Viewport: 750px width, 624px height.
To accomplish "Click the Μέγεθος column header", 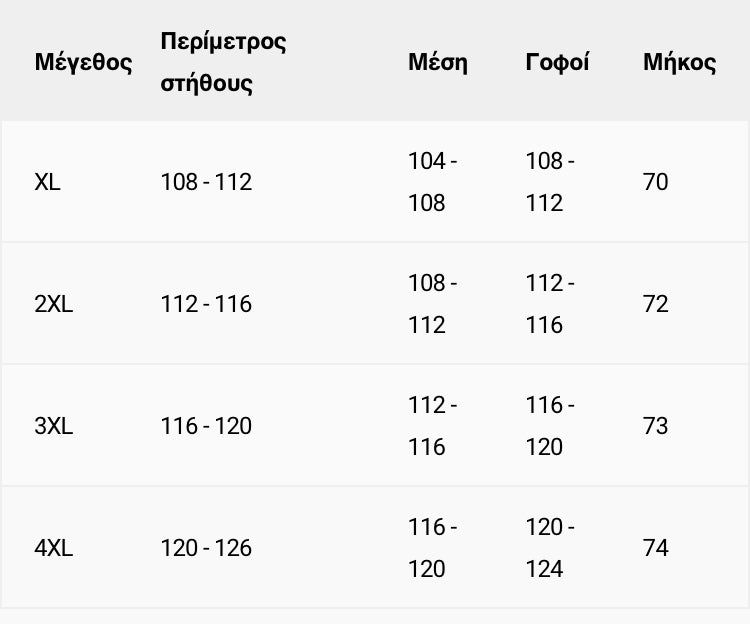I will click(83, 63).
